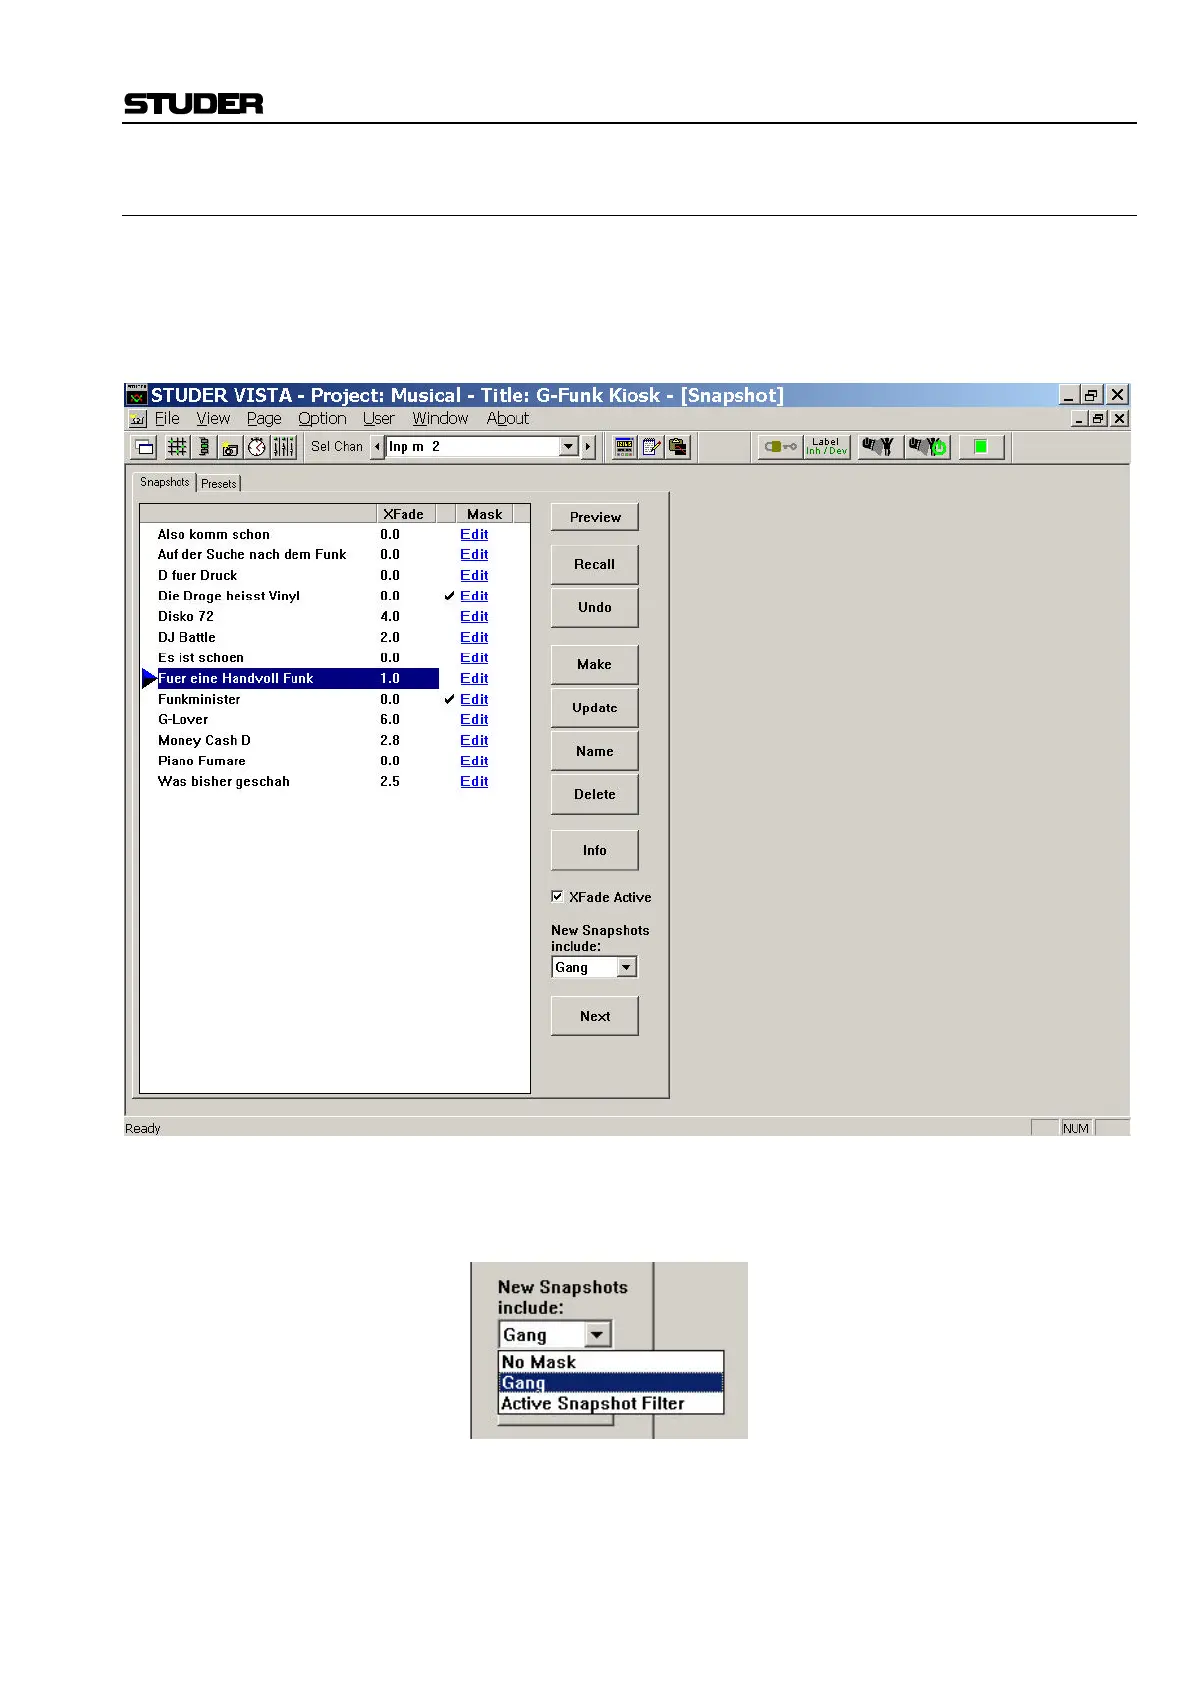Click the document icon beside File menu

(x=138, y=419)
